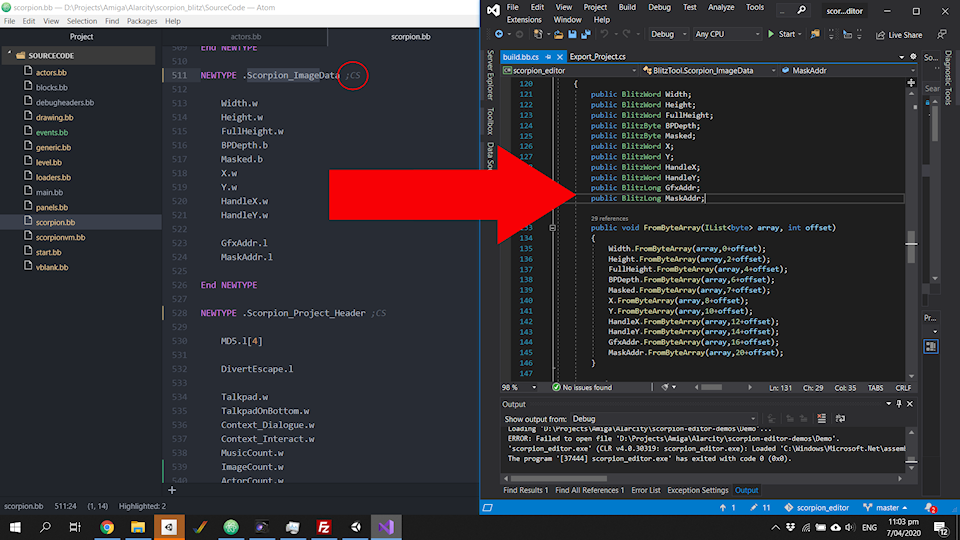The height and width of the screenshot is (540, 960).
Task: Open the Any CPU platform dropdown
Action: (725, 34)
